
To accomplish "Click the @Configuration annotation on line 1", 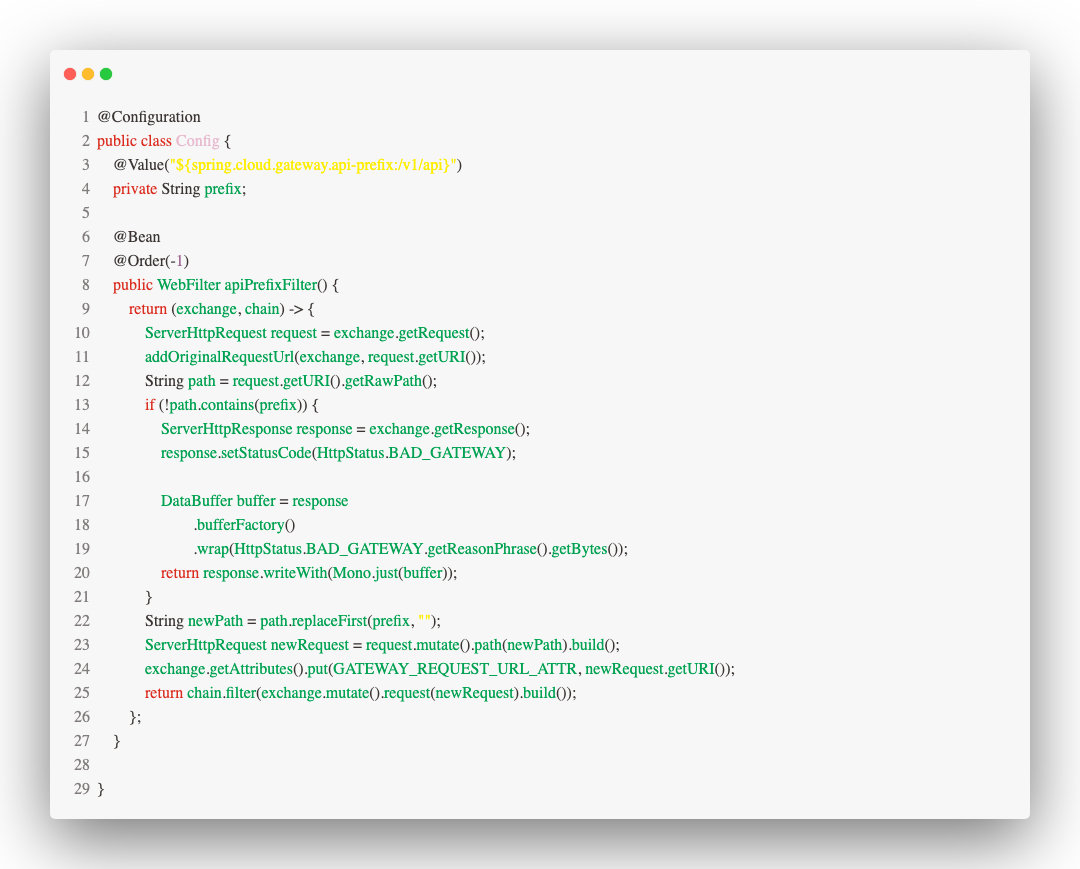I will [x=149, y=116].
